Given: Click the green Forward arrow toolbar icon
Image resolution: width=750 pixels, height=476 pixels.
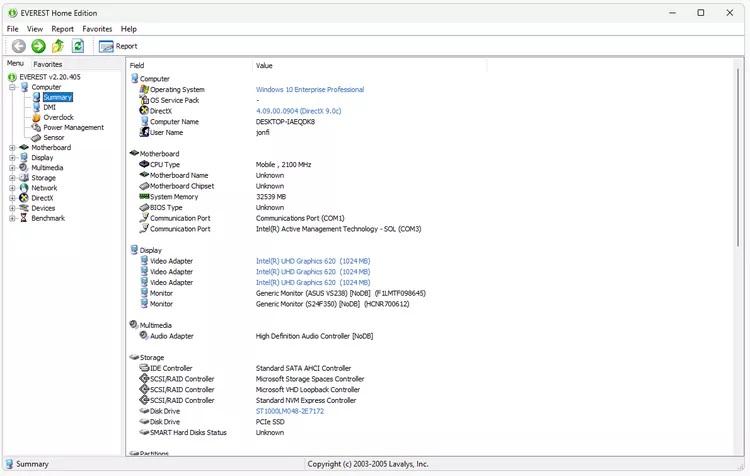Looking at the screenshot, I should point(38,46).
